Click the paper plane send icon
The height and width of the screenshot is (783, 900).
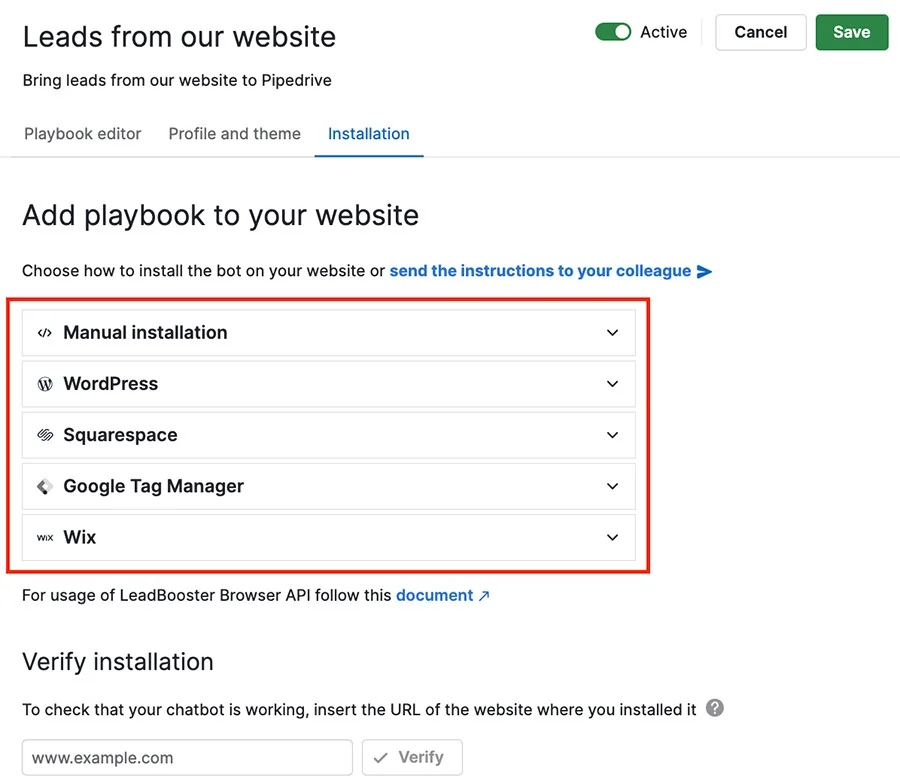[x=704, y=272]
